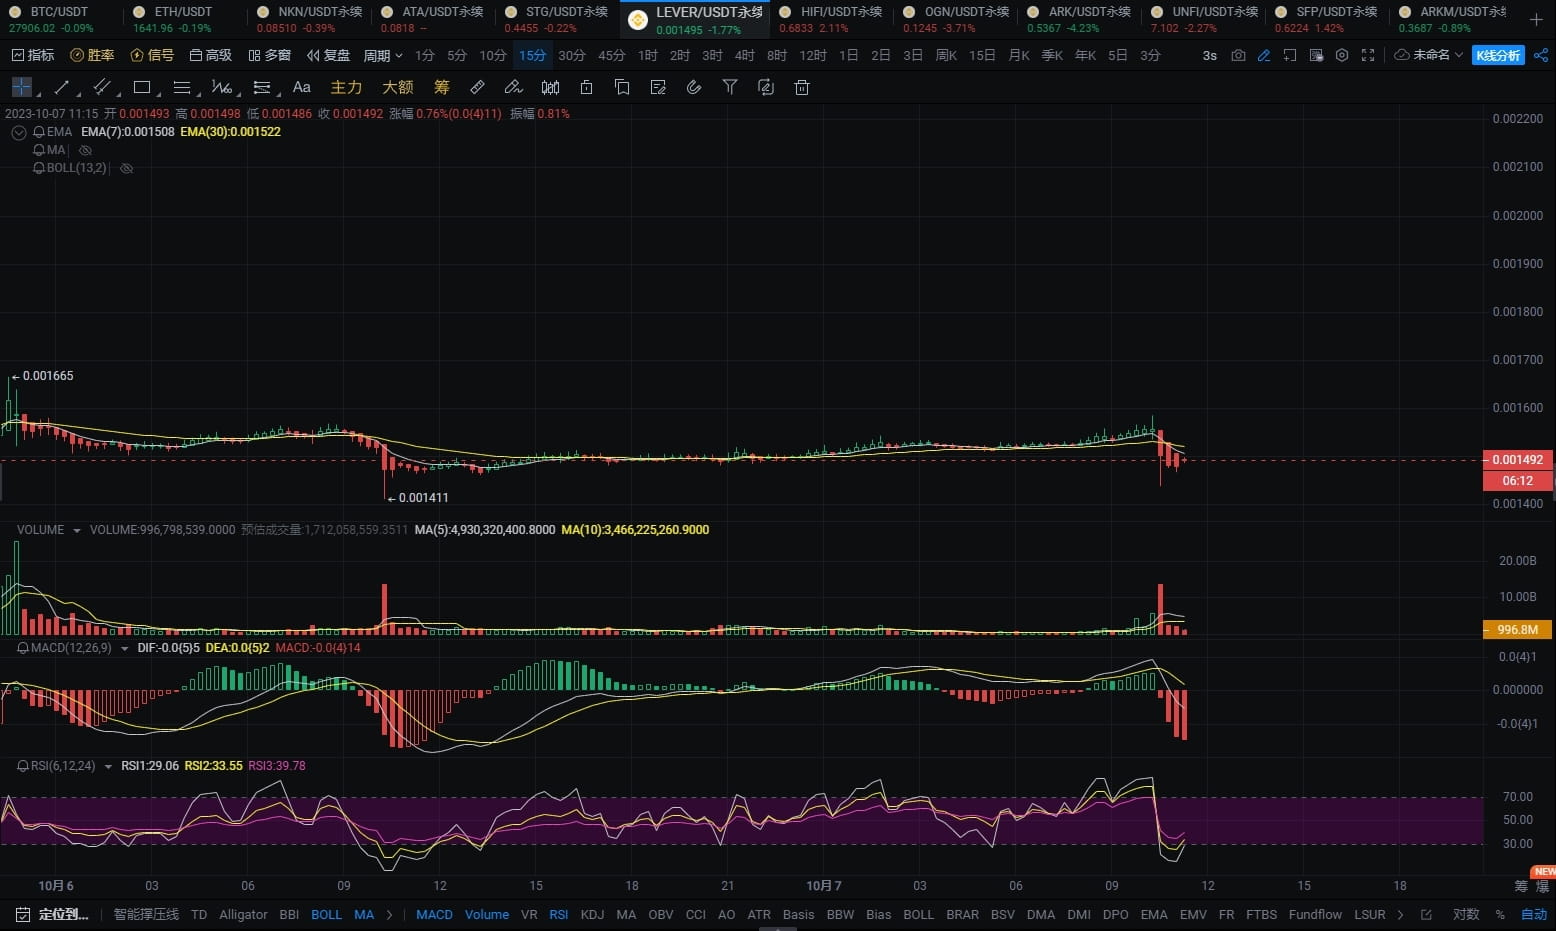Open the ruler measurement tool
This screenshot has height=931, width=1556.
(x=478, y=88)
